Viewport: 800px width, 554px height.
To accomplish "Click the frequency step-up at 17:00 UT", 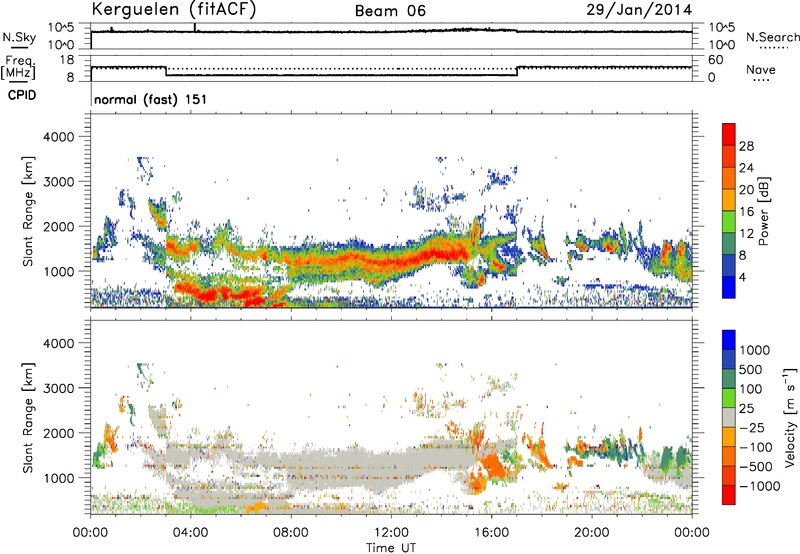I will point(517,71).
